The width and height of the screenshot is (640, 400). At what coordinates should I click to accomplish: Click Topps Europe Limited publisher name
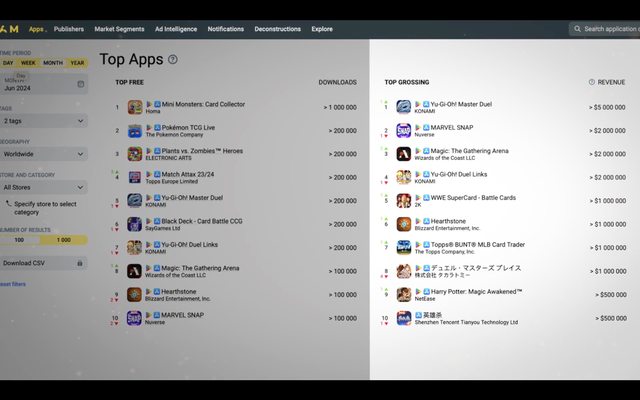coord(171,182)
